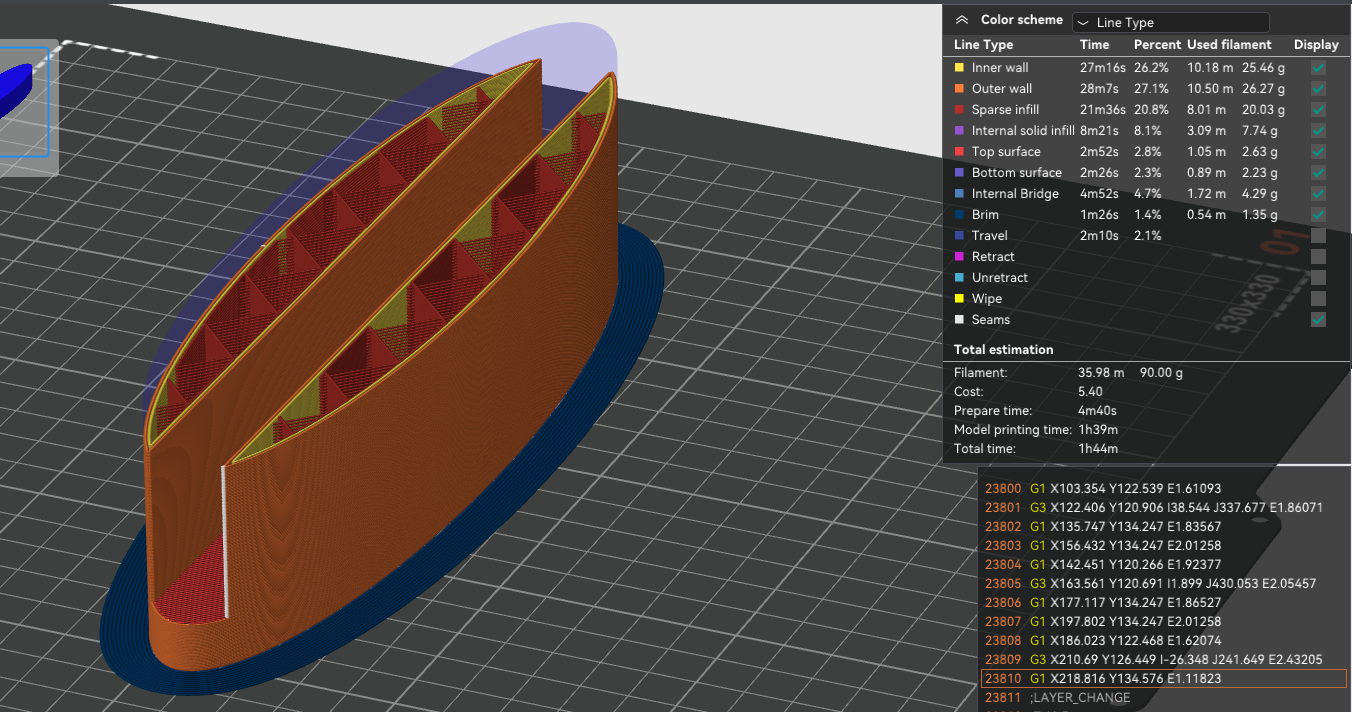1352x712 pixels.
Task: Toggle Top surface display checkbox
Action: (1318, 152)
